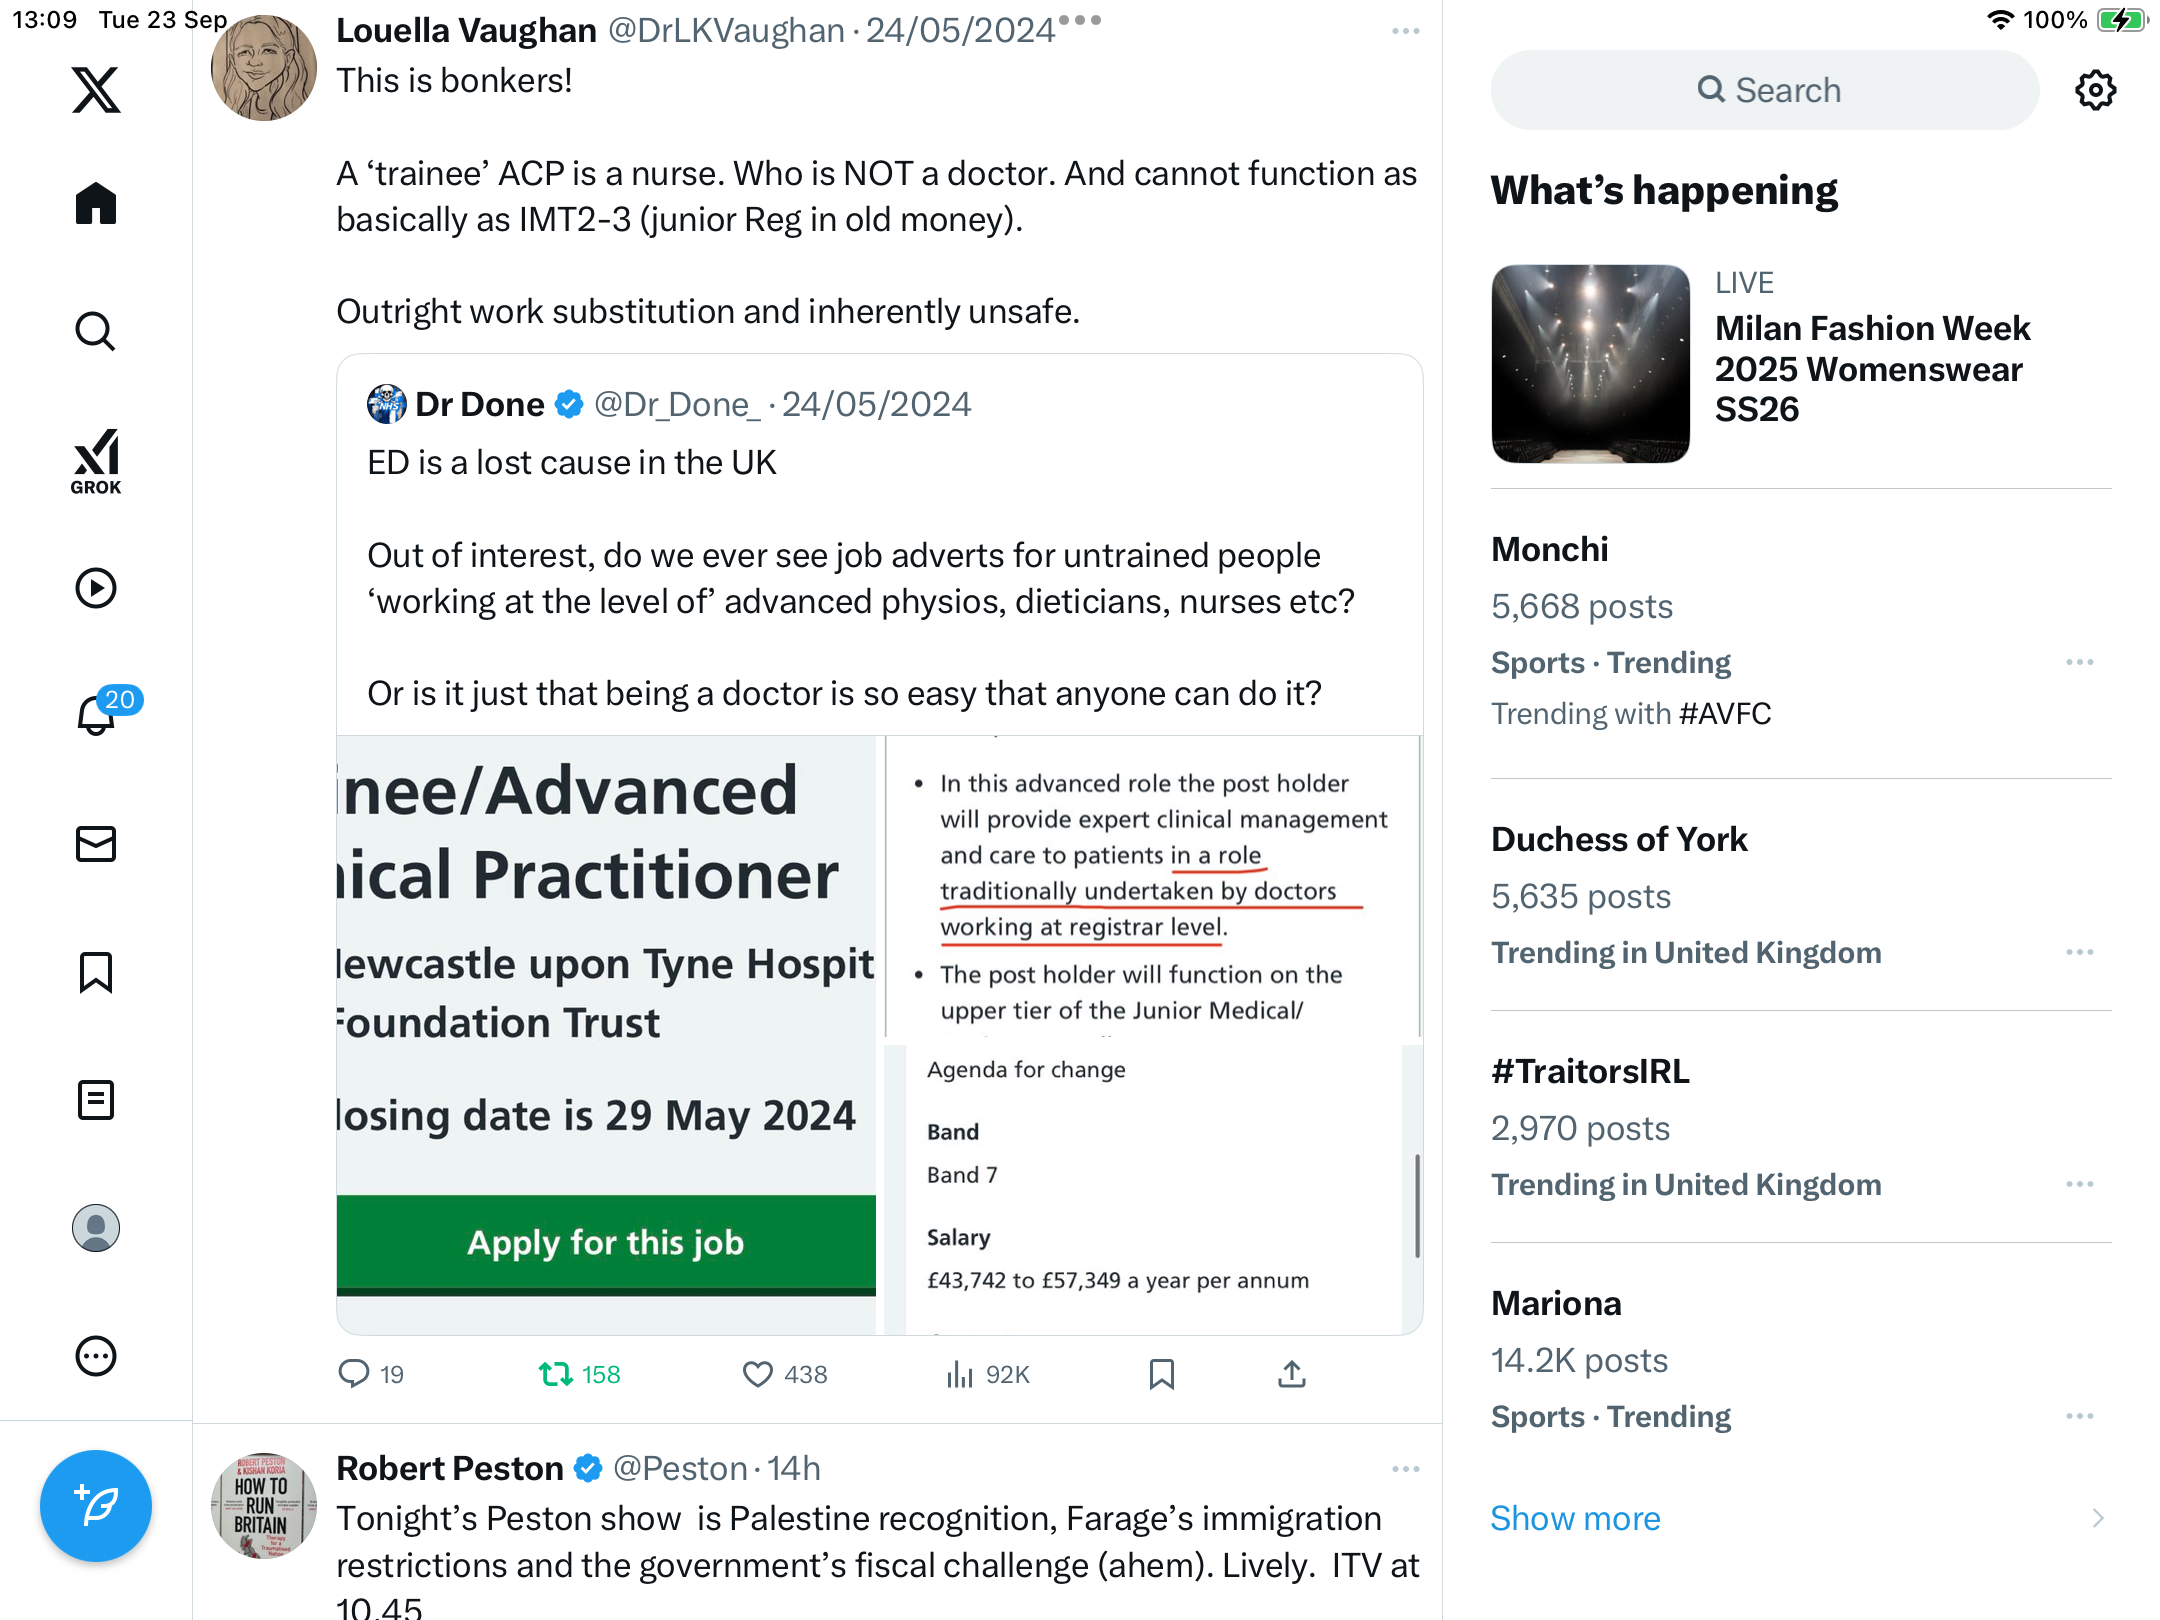The width and height of the screenshot is (2160, 1620).
Task: Open options for Monchi trending topic
Action: coord(2080,662)
